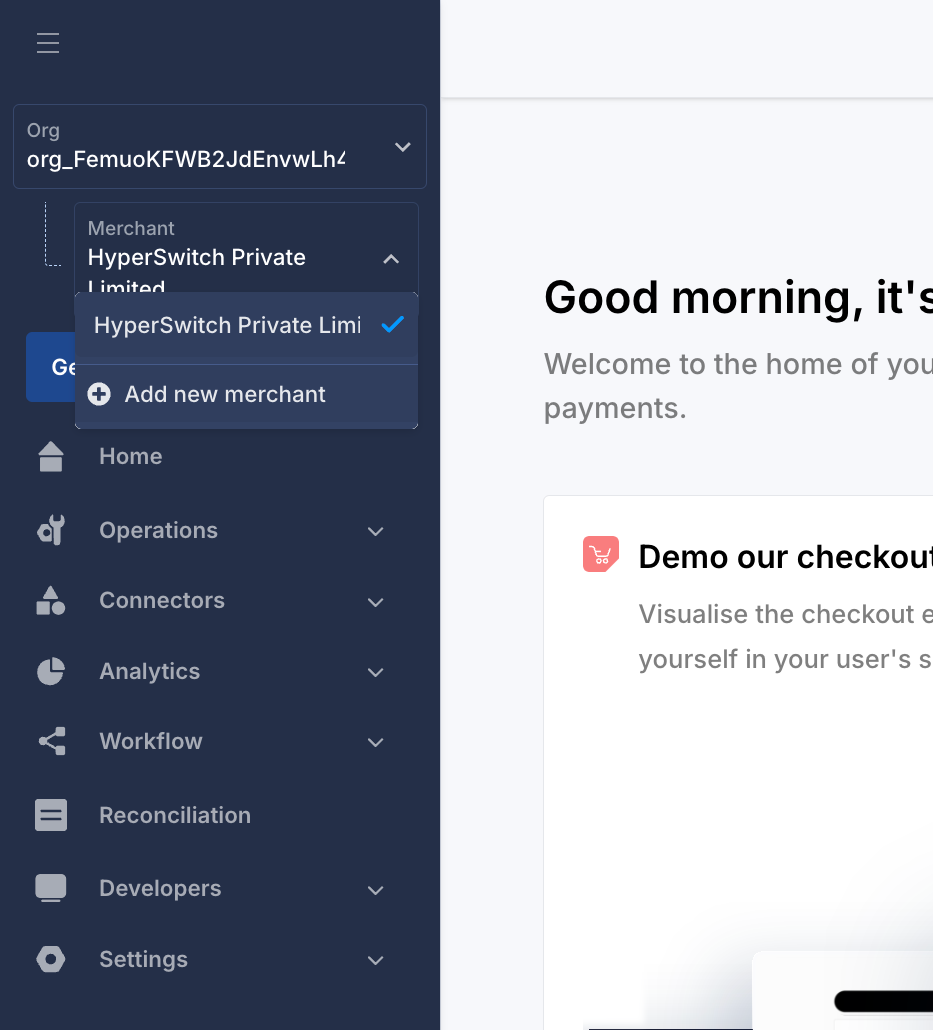
Task: Click Add new merchant option
Action: [x=225, y=395]
